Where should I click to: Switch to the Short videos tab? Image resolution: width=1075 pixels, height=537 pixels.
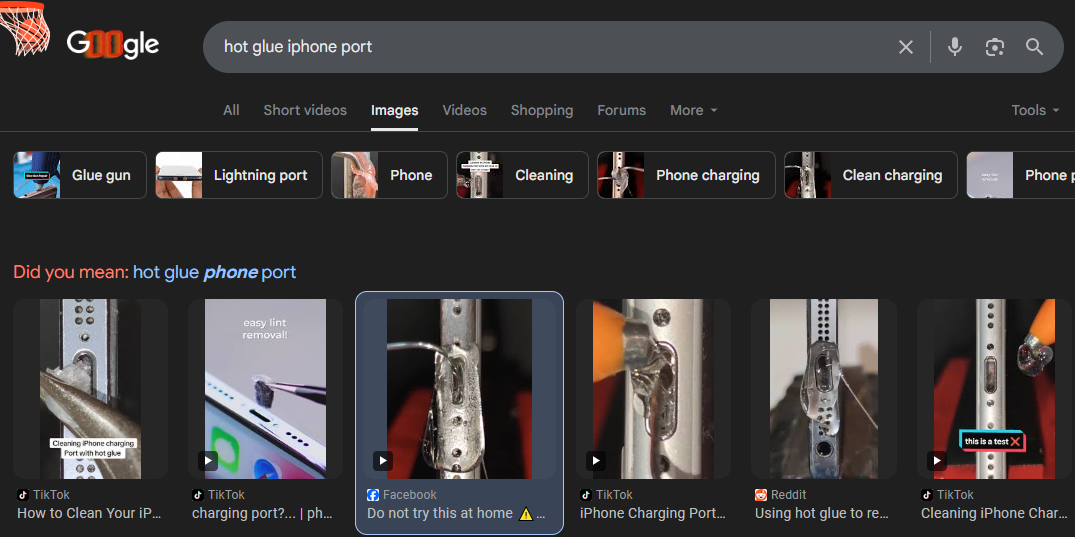[x=305, y=110]
